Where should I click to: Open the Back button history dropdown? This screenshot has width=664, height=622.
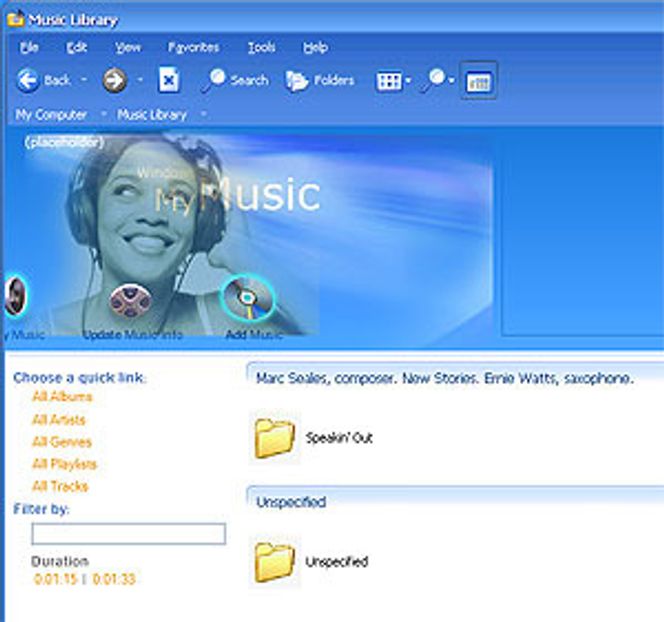84,79
